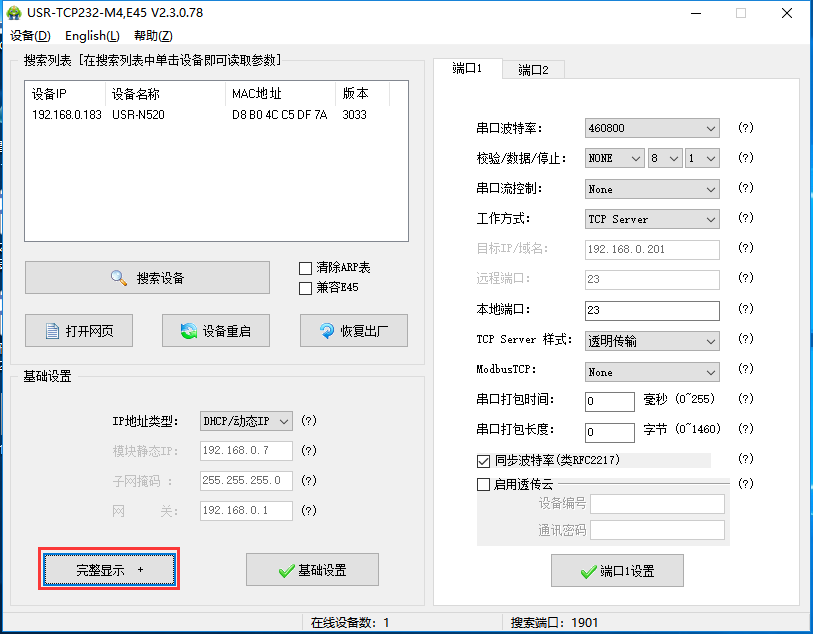Enable 启用透传云 option
Viewport: 813px width, 634px height.
483,483
